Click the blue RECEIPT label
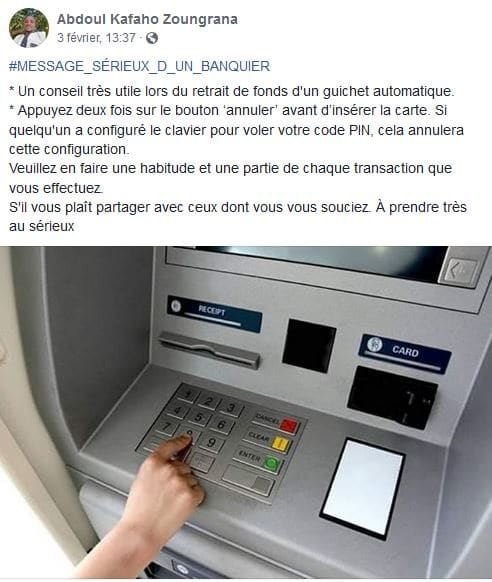This screenshot has width=492, height=582. [x=214, y=314]
